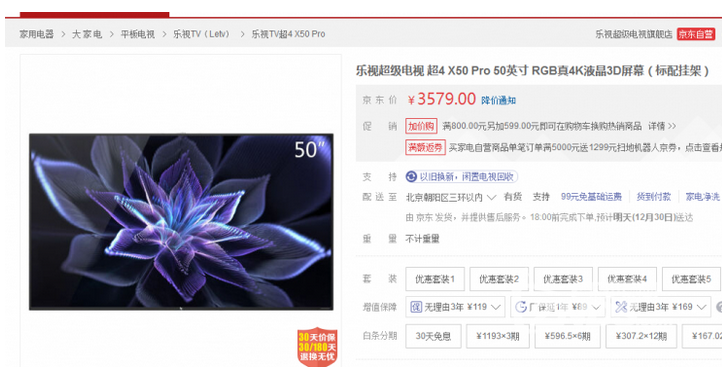Click the ¥3579.00 price

pyautogui.click(x=442, y=99)
